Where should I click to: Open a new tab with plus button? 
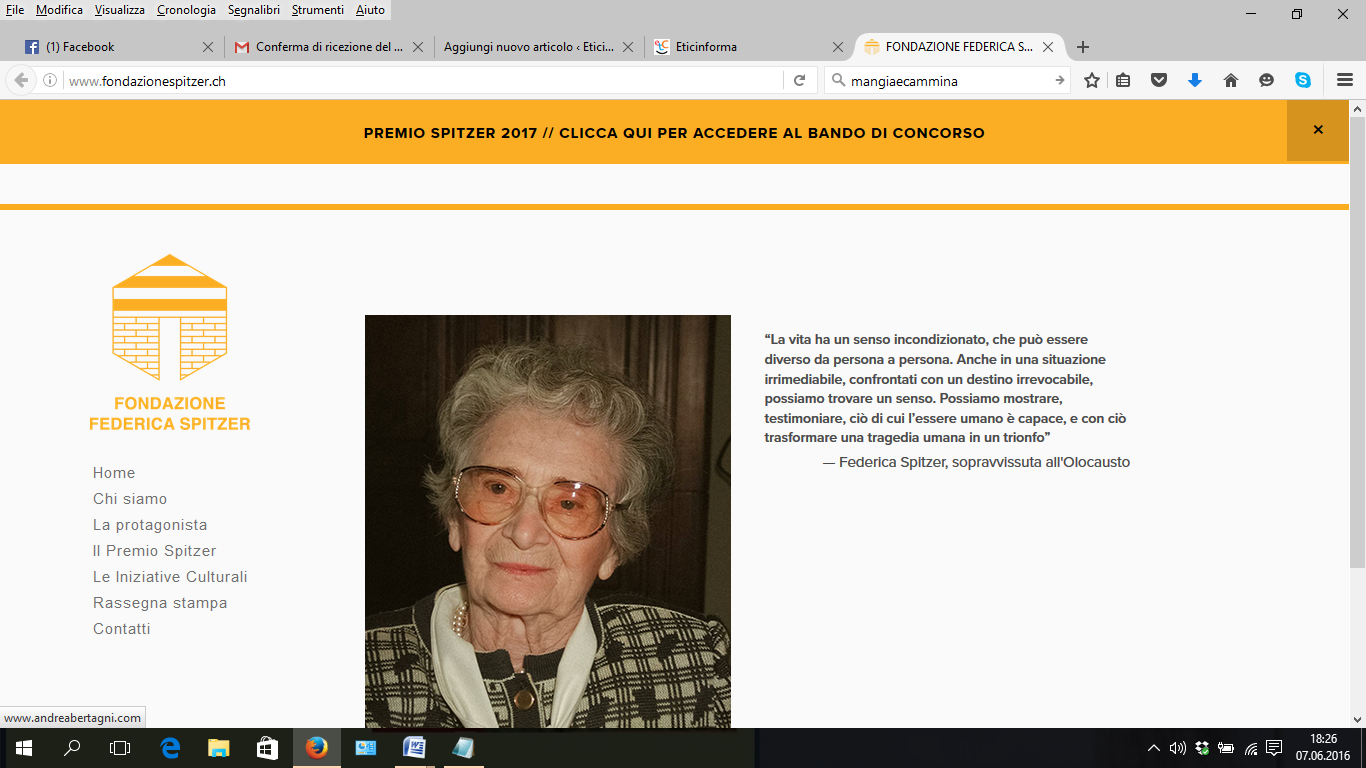(x=1083, y=47)
